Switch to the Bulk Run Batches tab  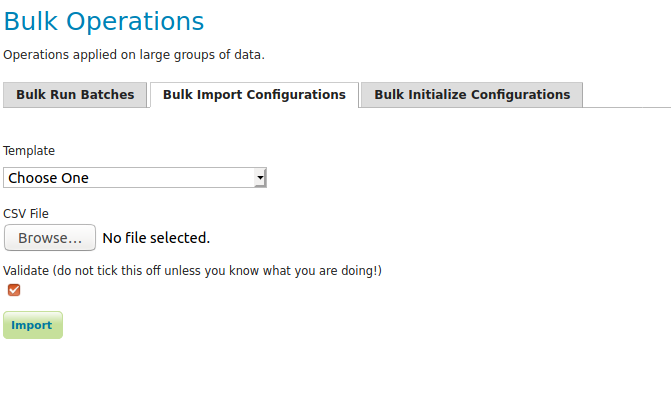(x=75, y=95)
